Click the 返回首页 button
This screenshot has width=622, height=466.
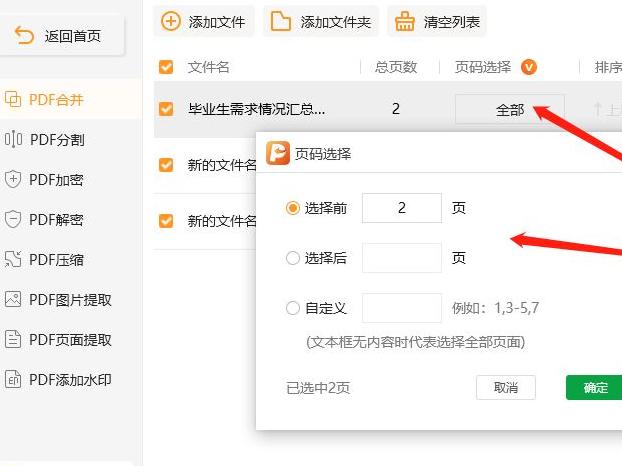tap(61, 35)
